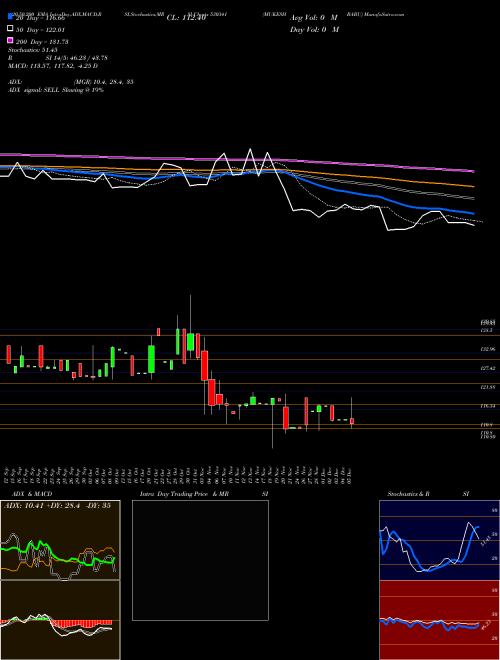Click the 'Stochastics & R' panel title
Screen dimensions: 500x660
point(408,494)
